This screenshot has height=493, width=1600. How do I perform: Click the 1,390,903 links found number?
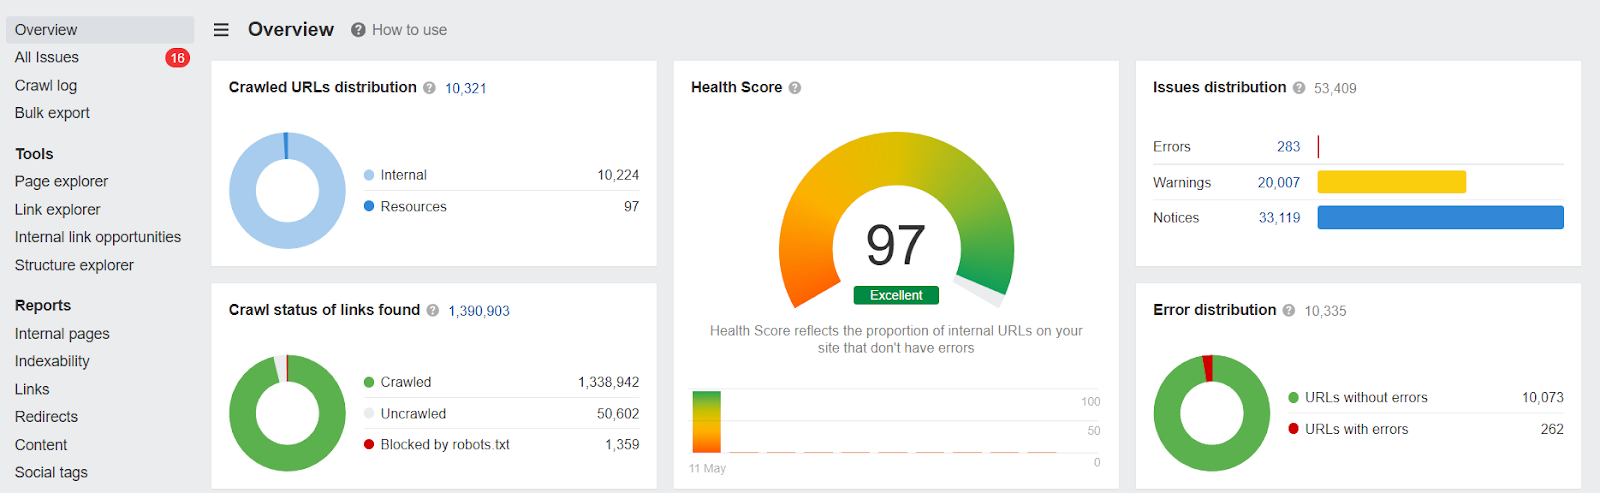click(479, 311)
